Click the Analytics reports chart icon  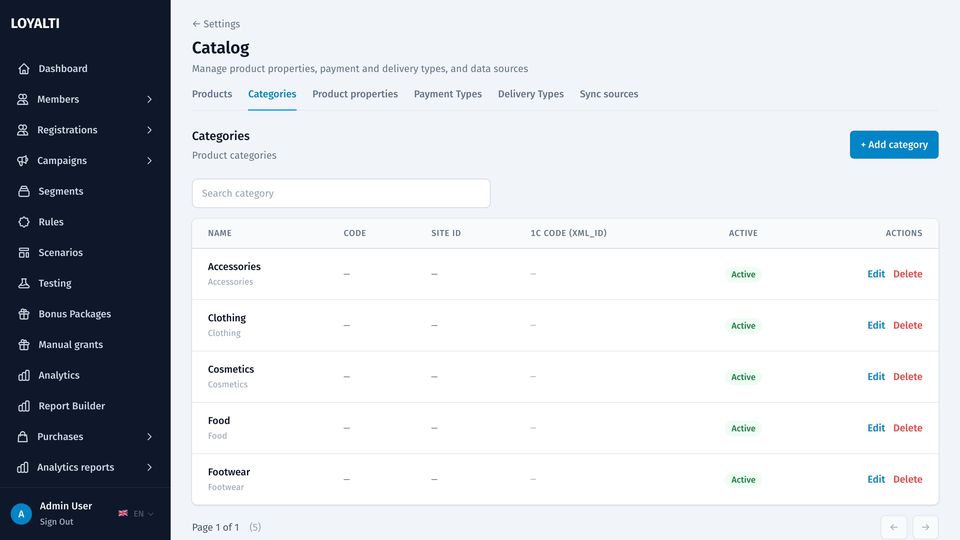tap(23, 467)
